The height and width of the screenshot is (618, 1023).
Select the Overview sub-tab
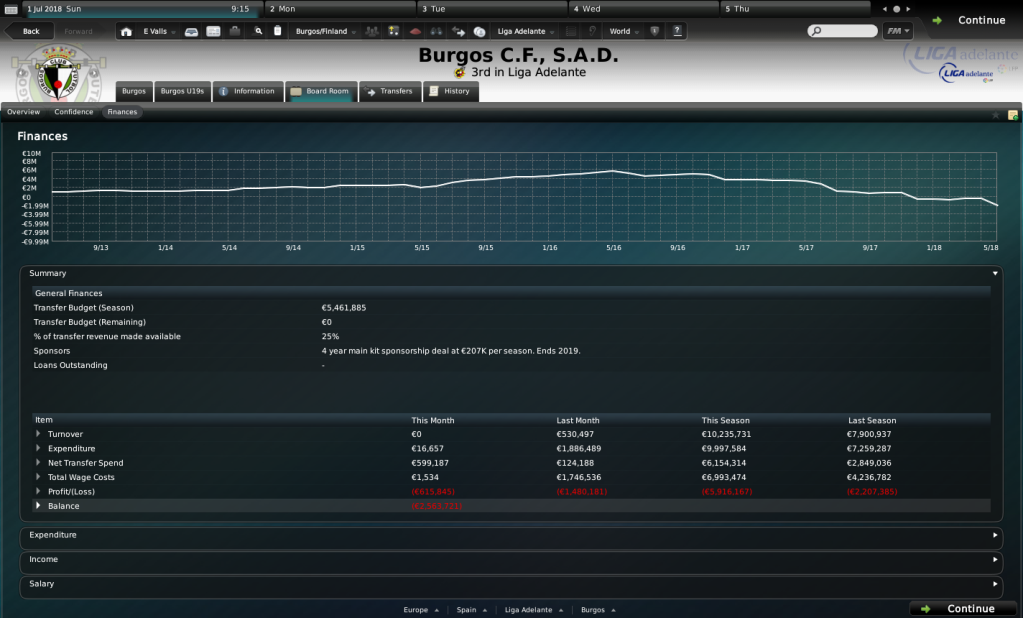[x=23, y=112]
